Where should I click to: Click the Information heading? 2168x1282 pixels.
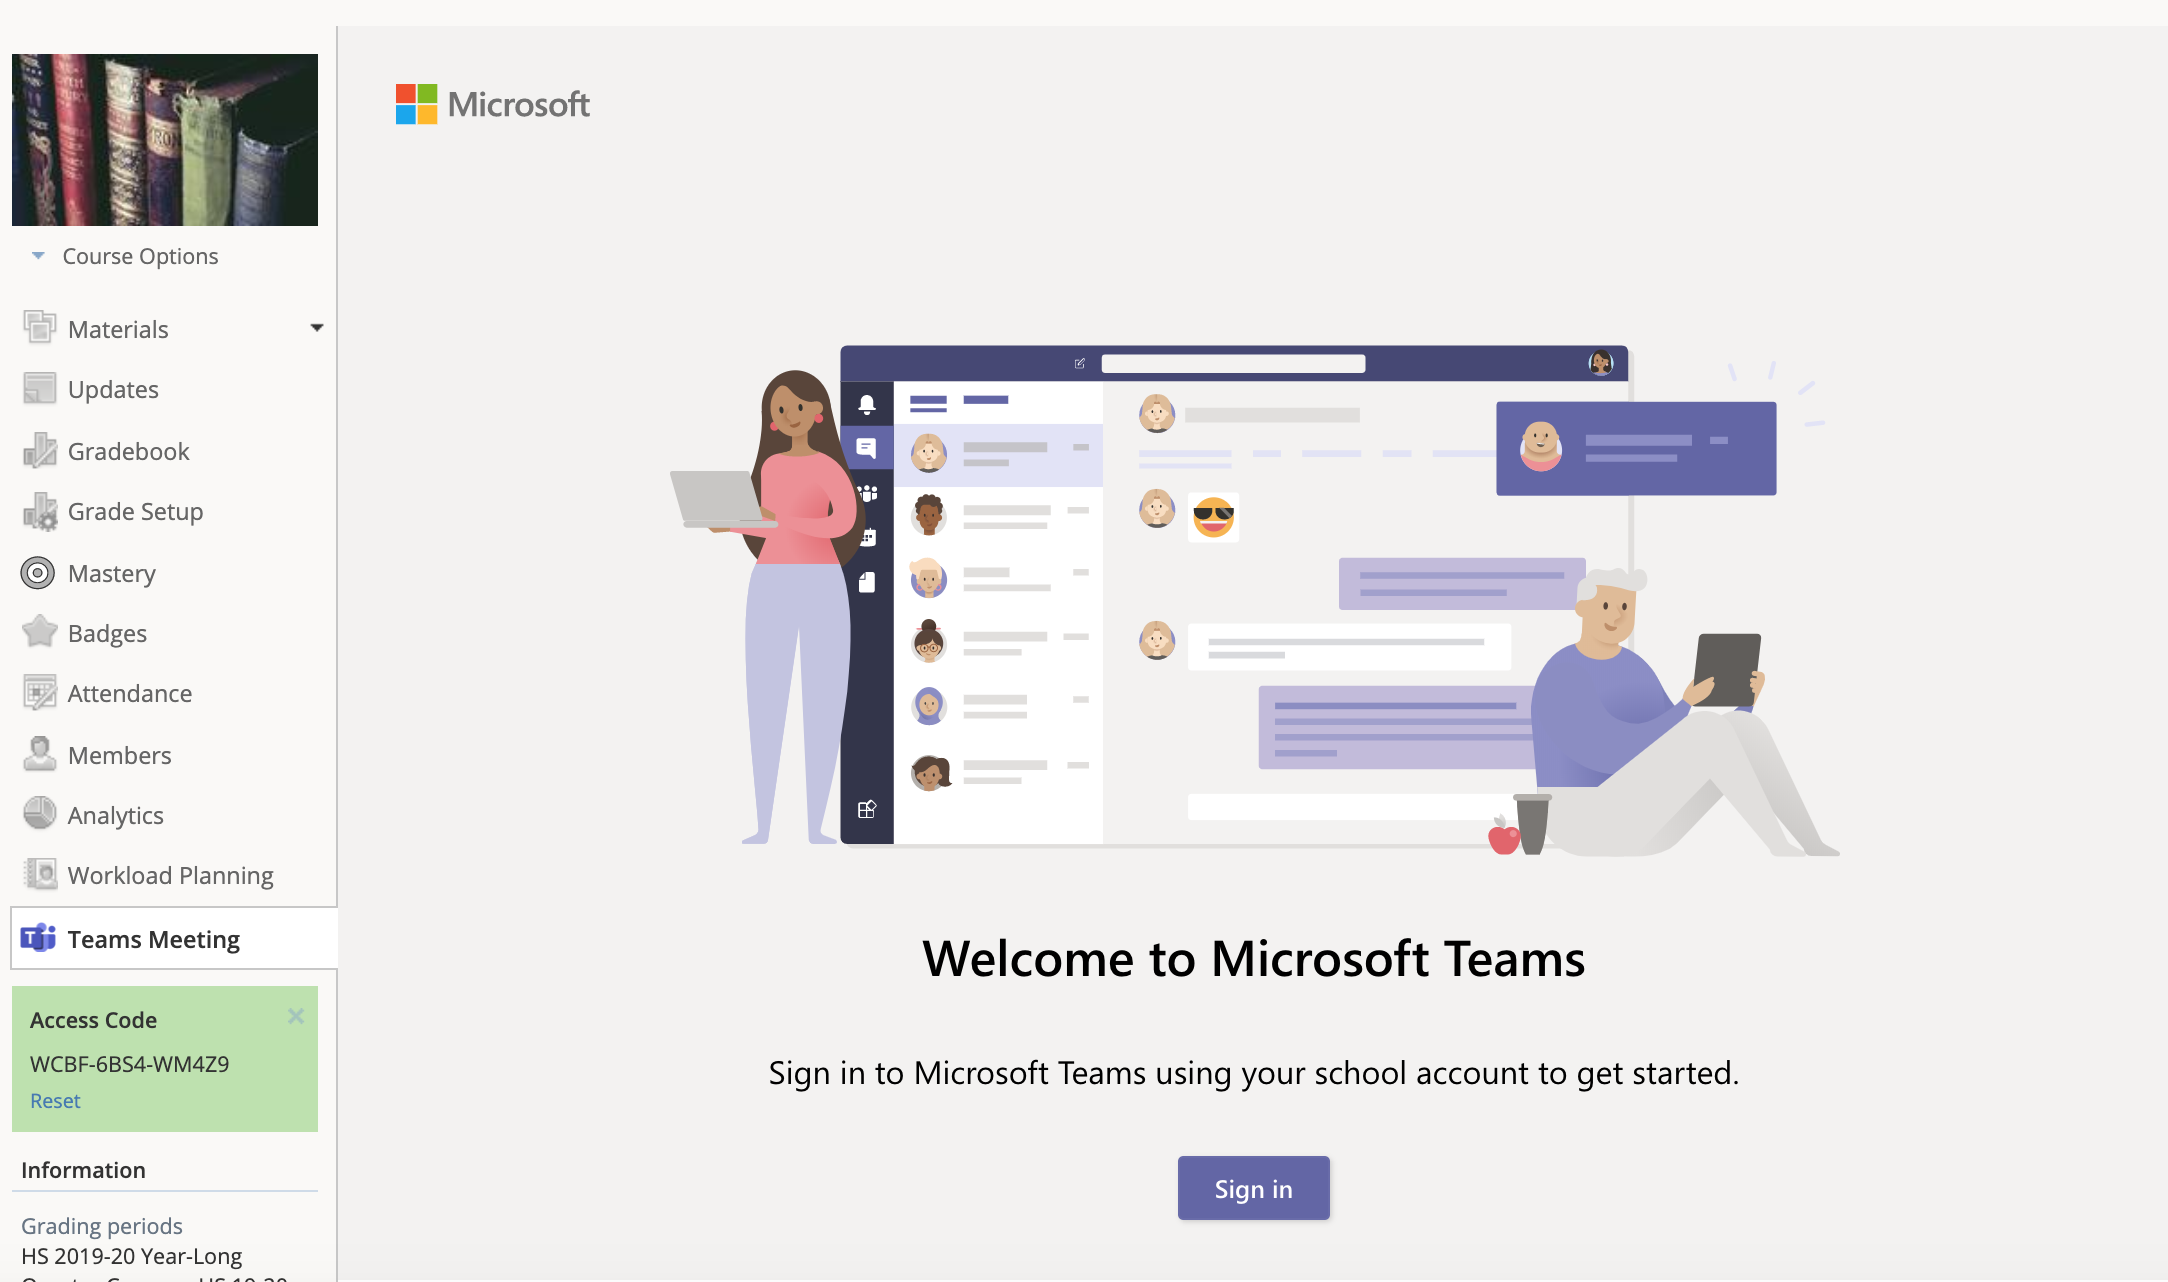[x=83, y=1170]
